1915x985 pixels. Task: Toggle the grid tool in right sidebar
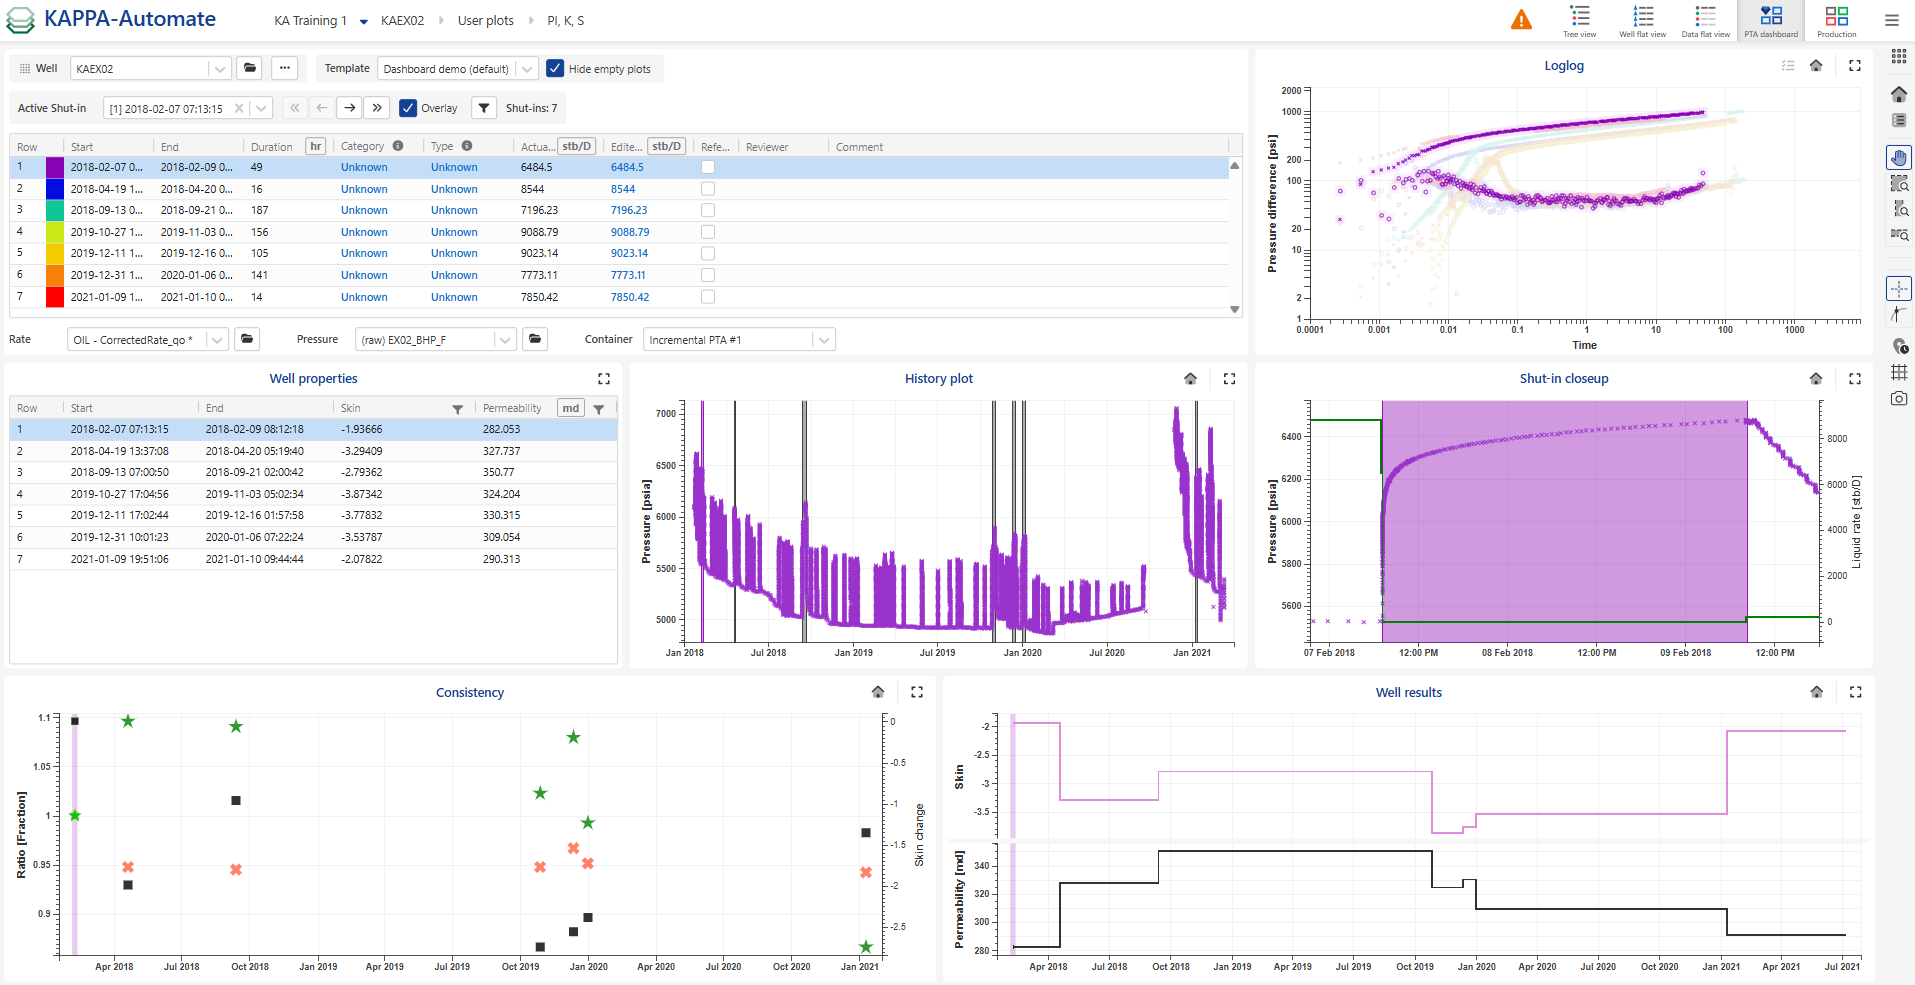point(1899,372)
